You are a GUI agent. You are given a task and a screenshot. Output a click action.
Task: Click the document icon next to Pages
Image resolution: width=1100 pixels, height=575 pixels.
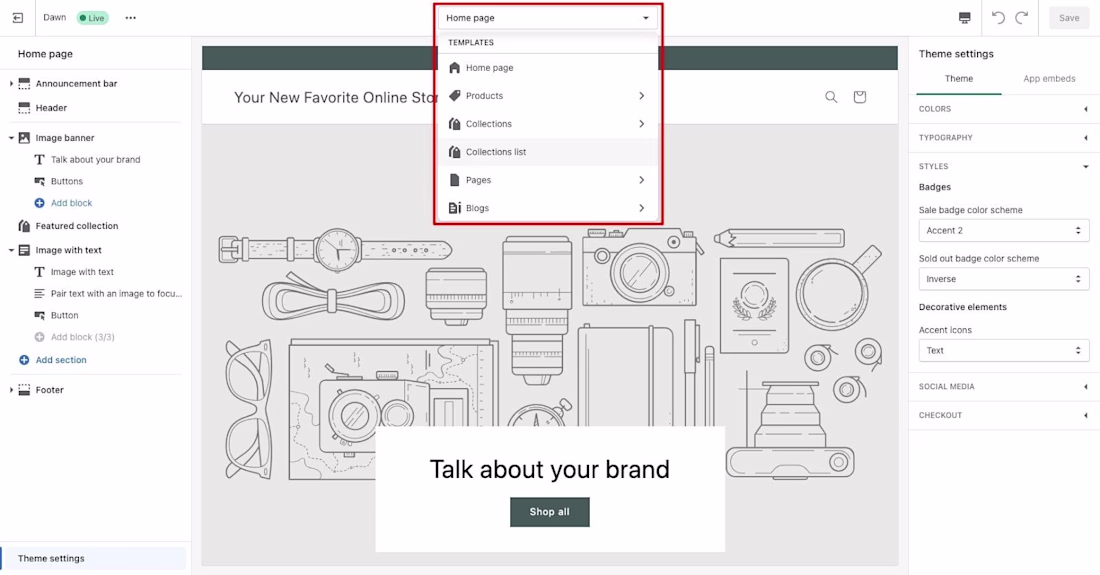point(455,180)
